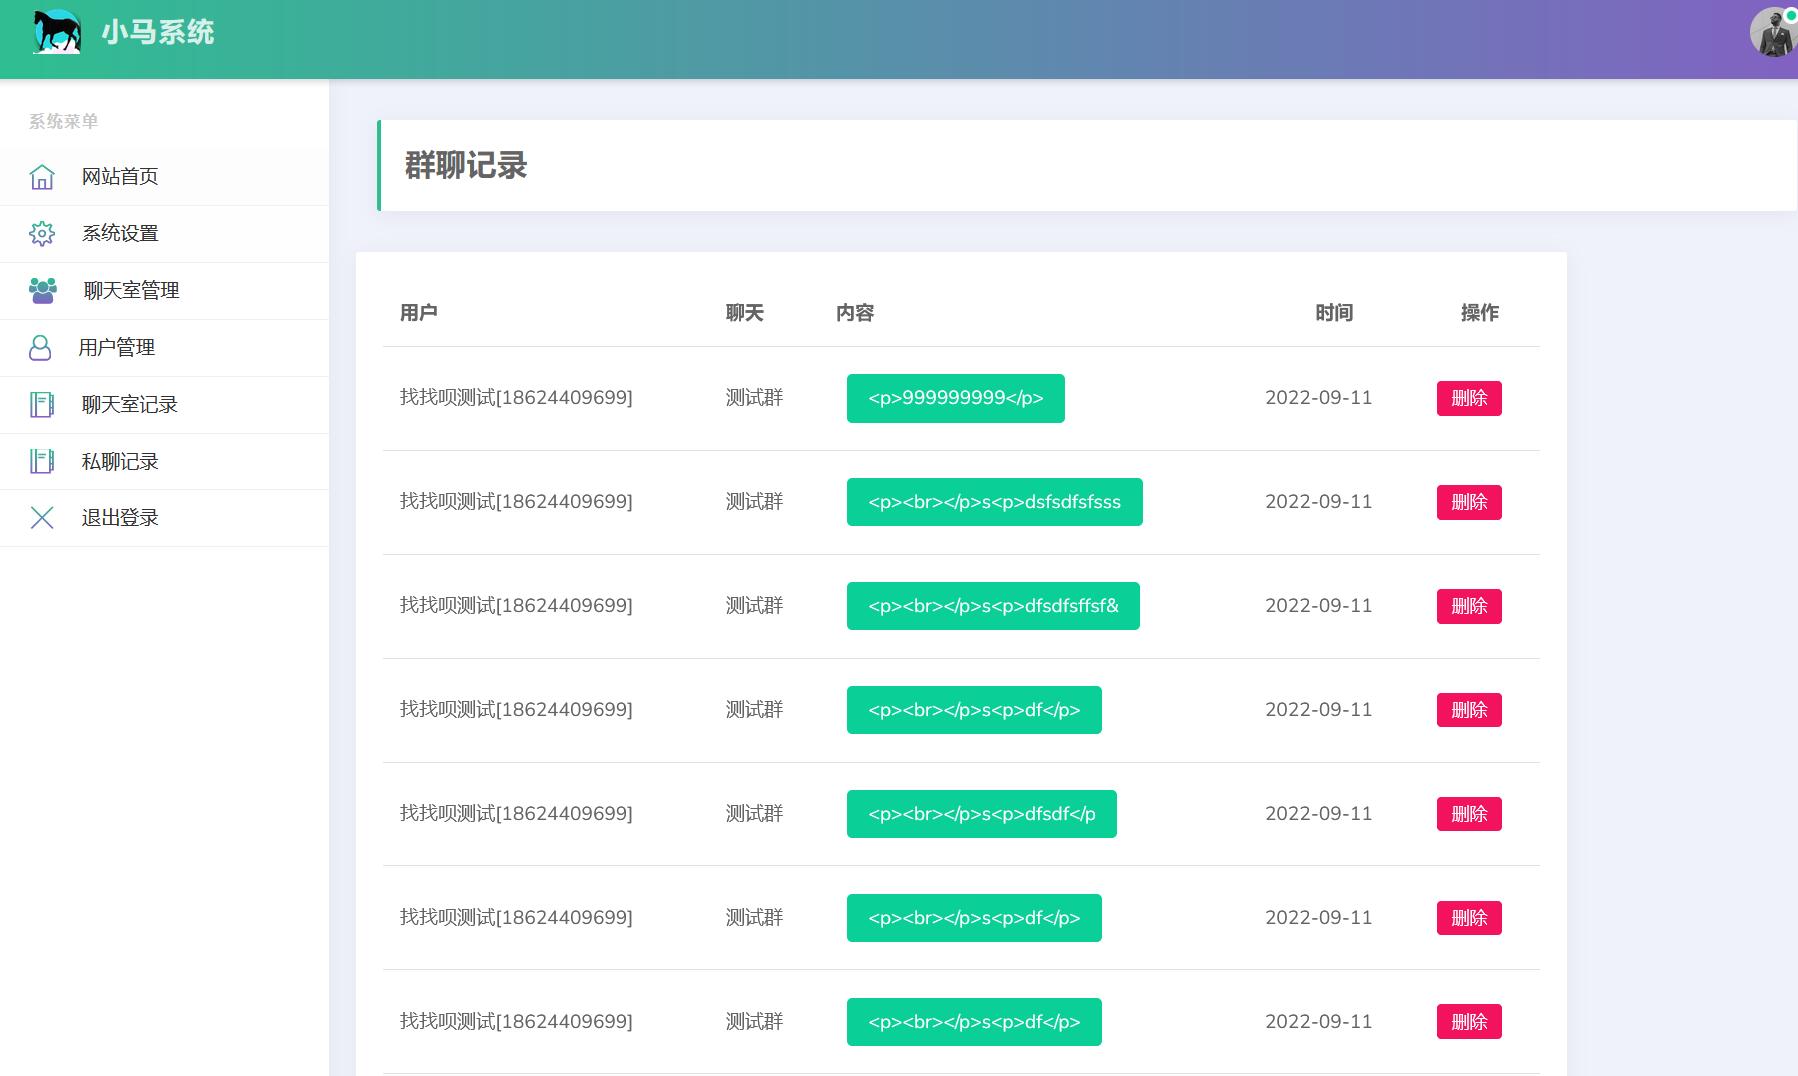Click the green <p>999999999</p> content tag
Viewport: 1798px width, 1076px height.
955,398
